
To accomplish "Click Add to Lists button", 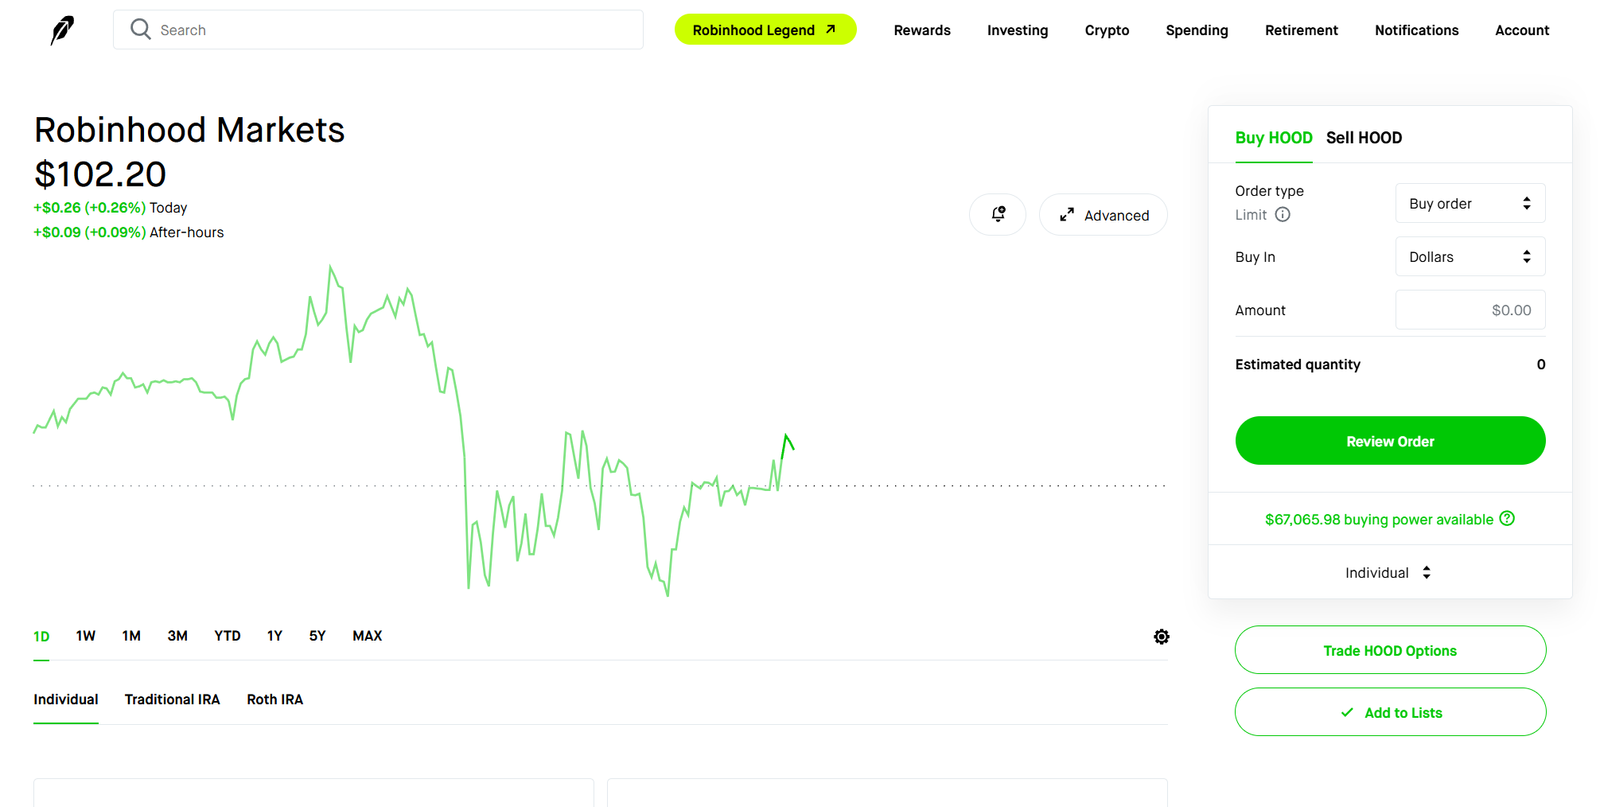I will click(1390, 712).
